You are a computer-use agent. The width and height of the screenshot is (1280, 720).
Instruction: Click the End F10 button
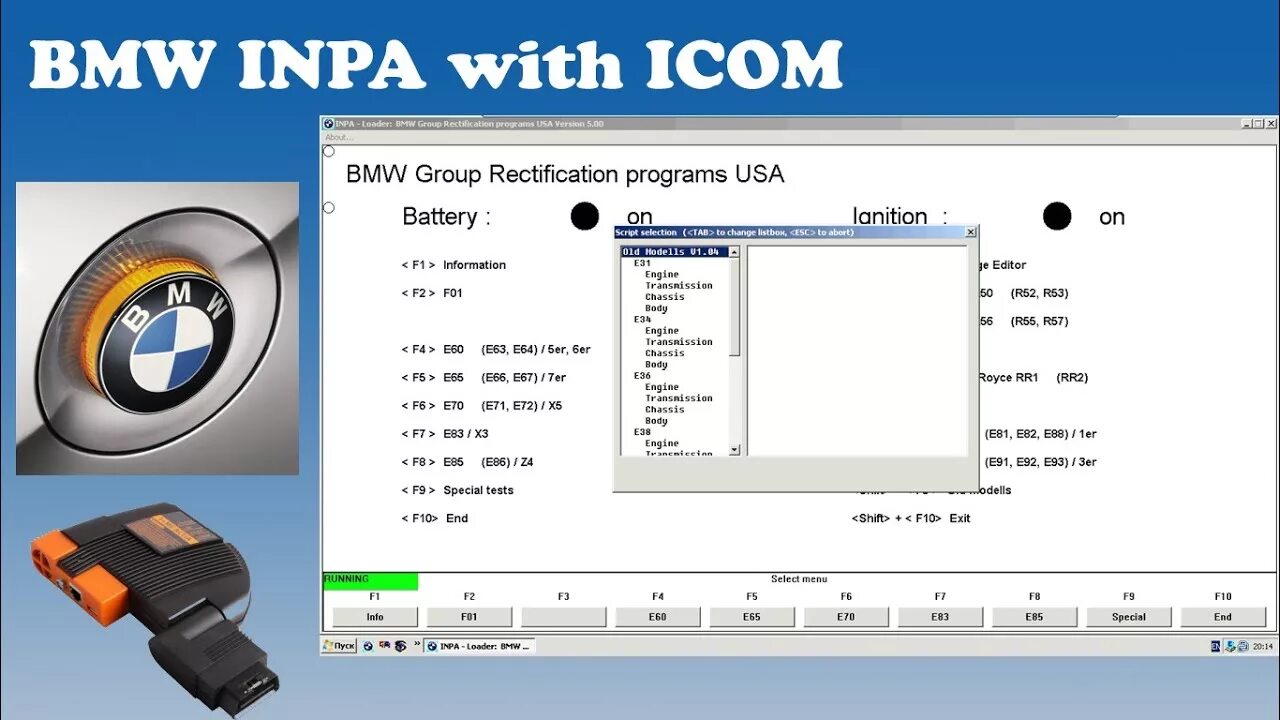pos(1223,617)
